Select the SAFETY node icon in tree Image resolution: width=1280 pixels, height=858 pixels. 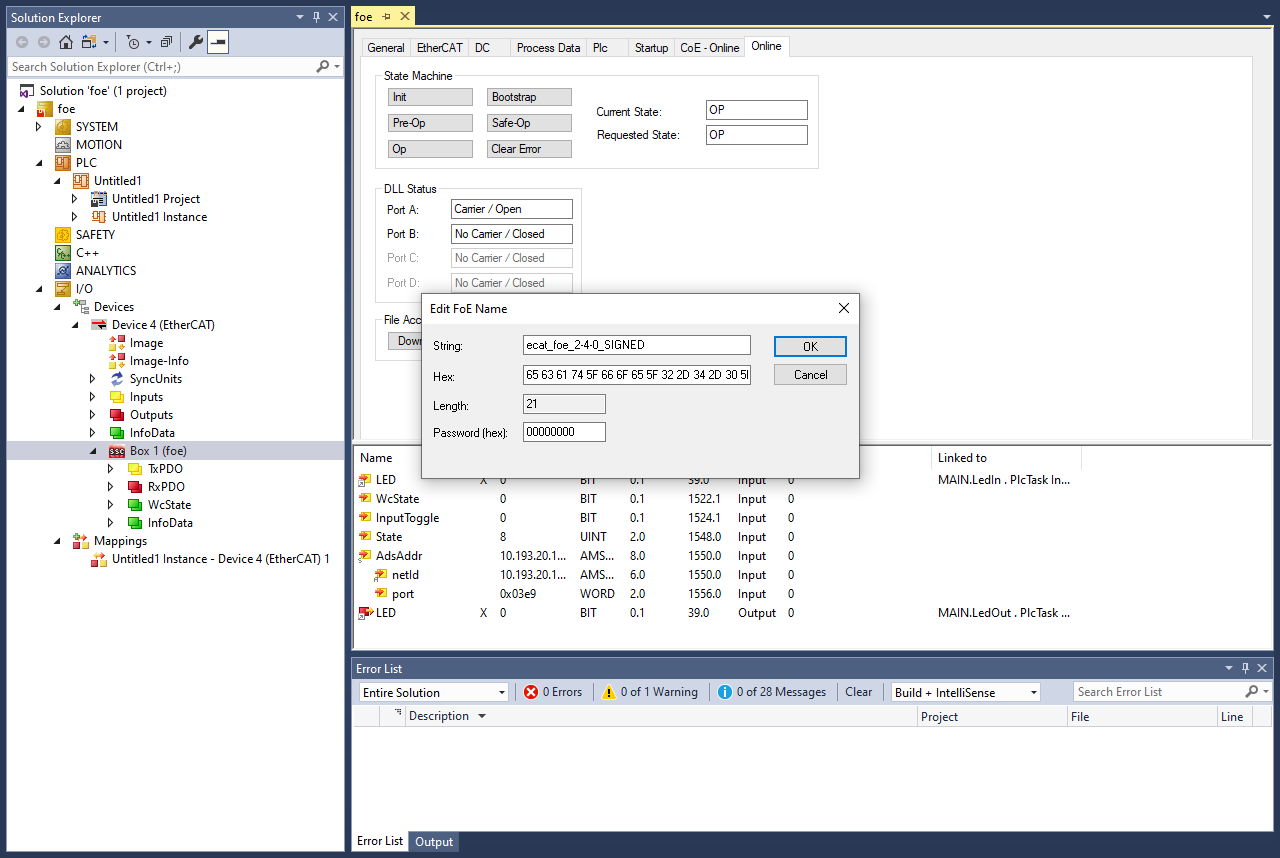pyautogui.click(x=63, y=235)
